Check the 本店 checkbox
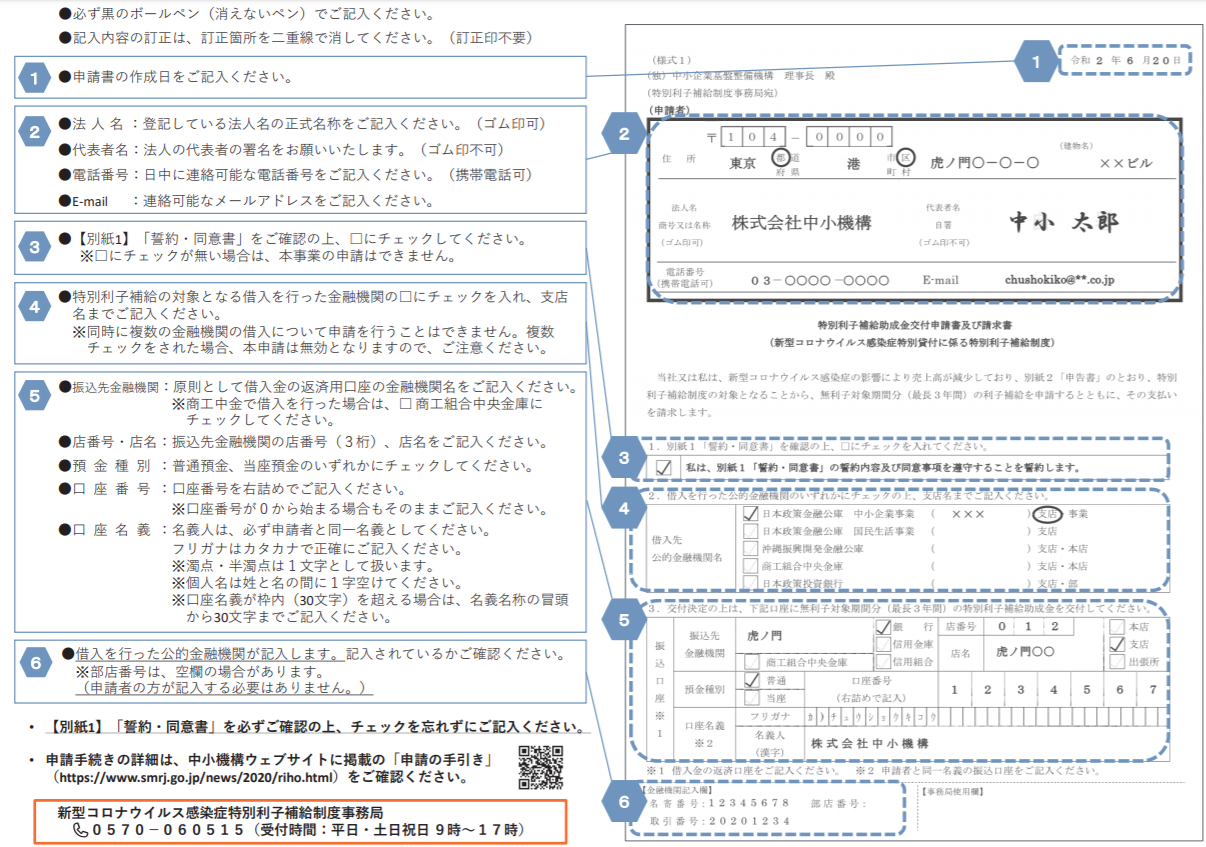The height and width of the screenshot is (847, 1206). (1117, 627)
